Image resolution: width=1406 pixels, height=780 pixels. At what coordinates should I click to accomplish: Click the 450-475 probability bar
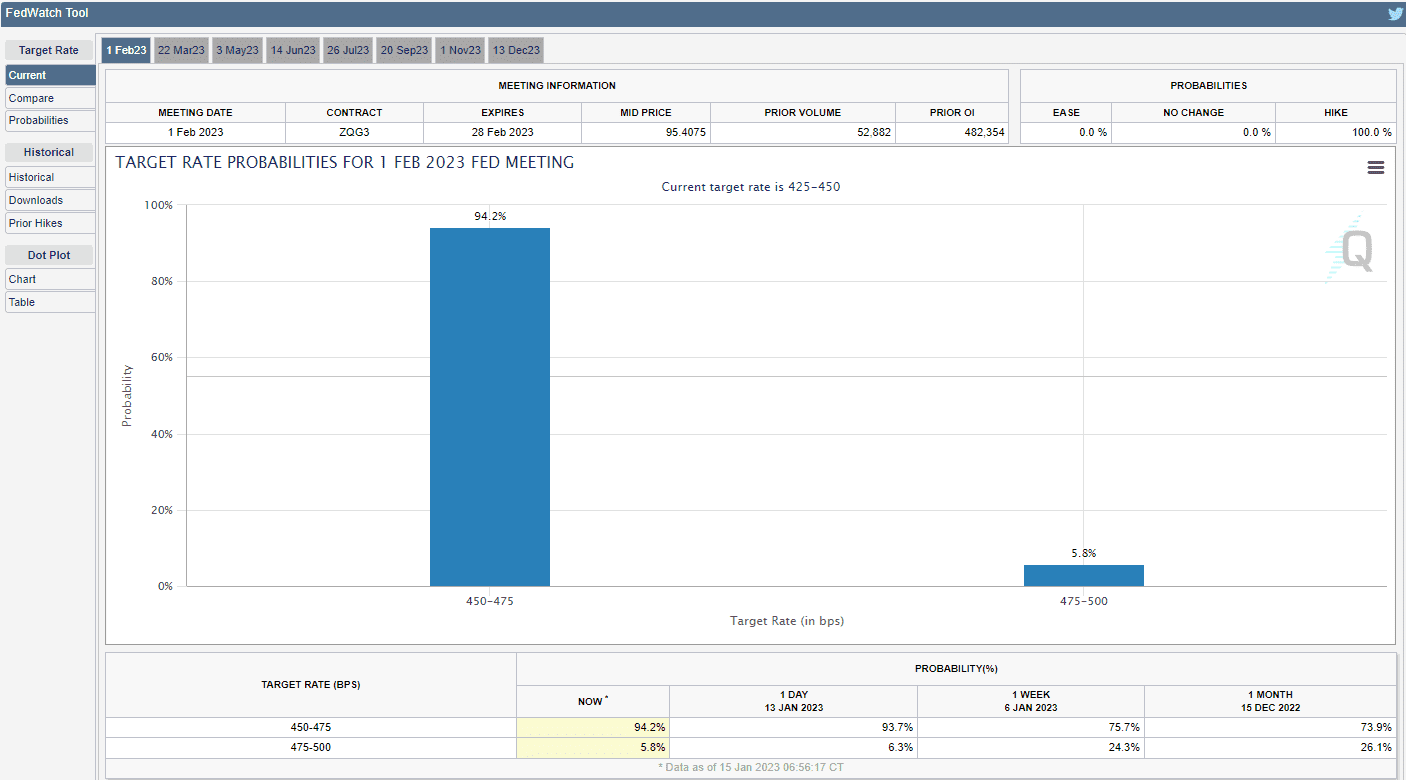coord(489,407)
